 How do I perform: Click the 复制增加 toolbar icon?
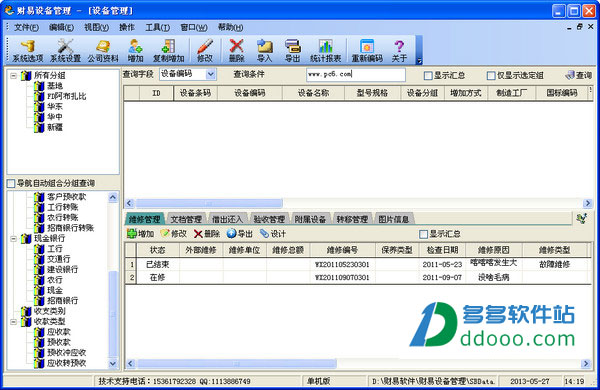(x=168, y=51)
